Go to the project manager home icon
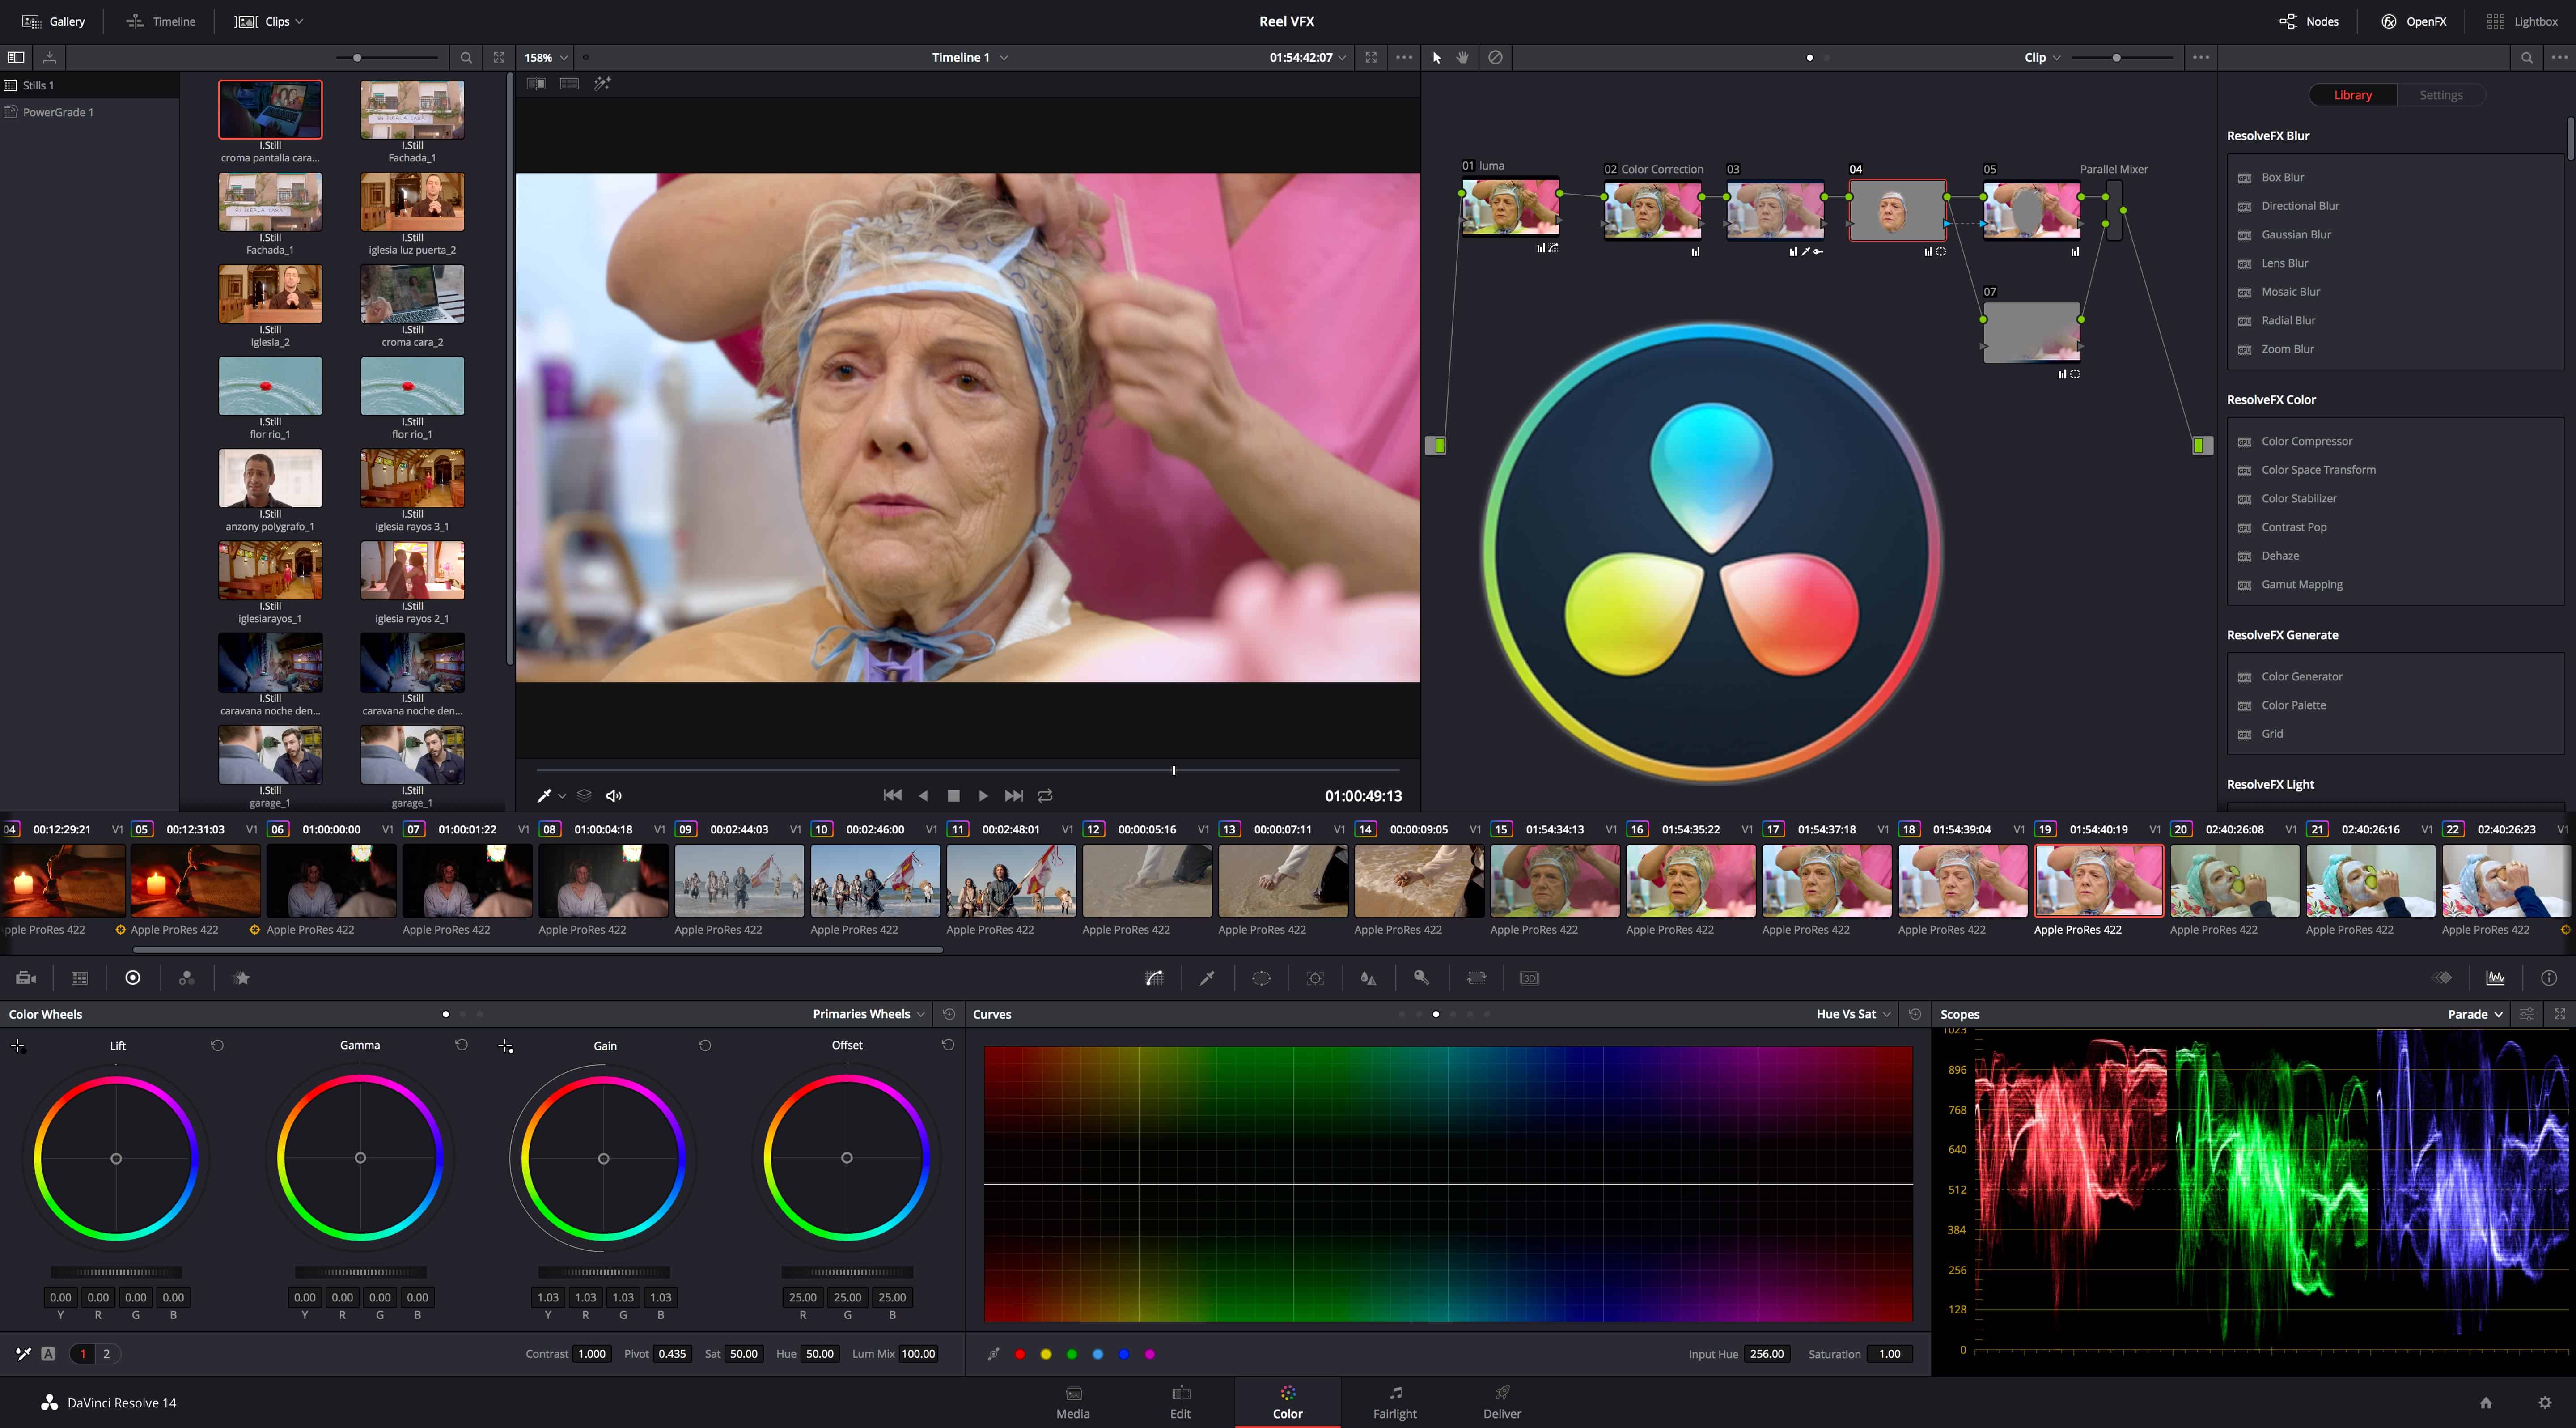Viewport: 2576px width, 1428px height. coord(2486,1403)
